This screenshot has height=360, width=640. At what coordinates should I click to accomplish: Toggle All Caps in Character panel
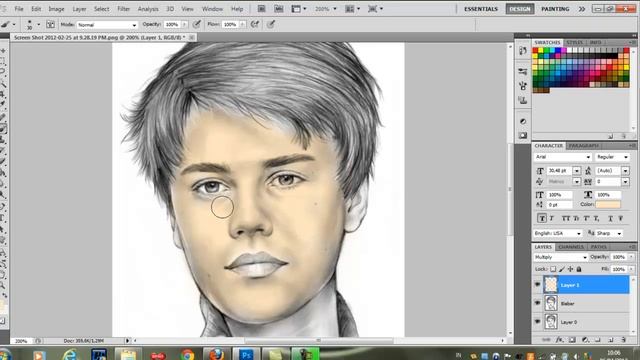click(x=566, y=218)
